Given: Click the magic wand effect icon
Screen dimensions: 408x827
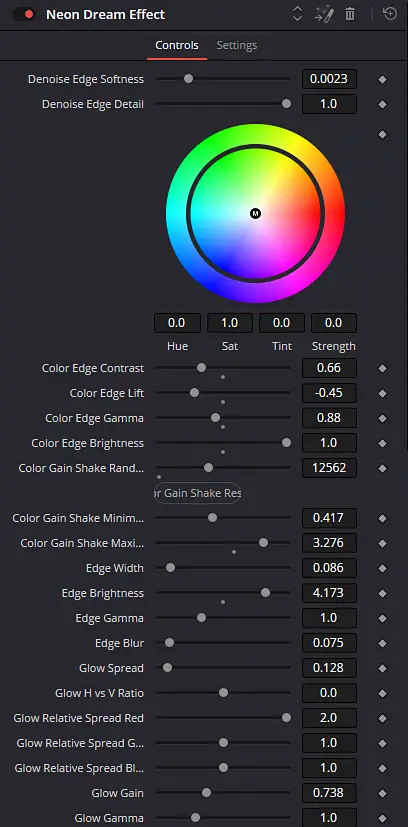Looking at the screenshot, I should click(324, 14).
